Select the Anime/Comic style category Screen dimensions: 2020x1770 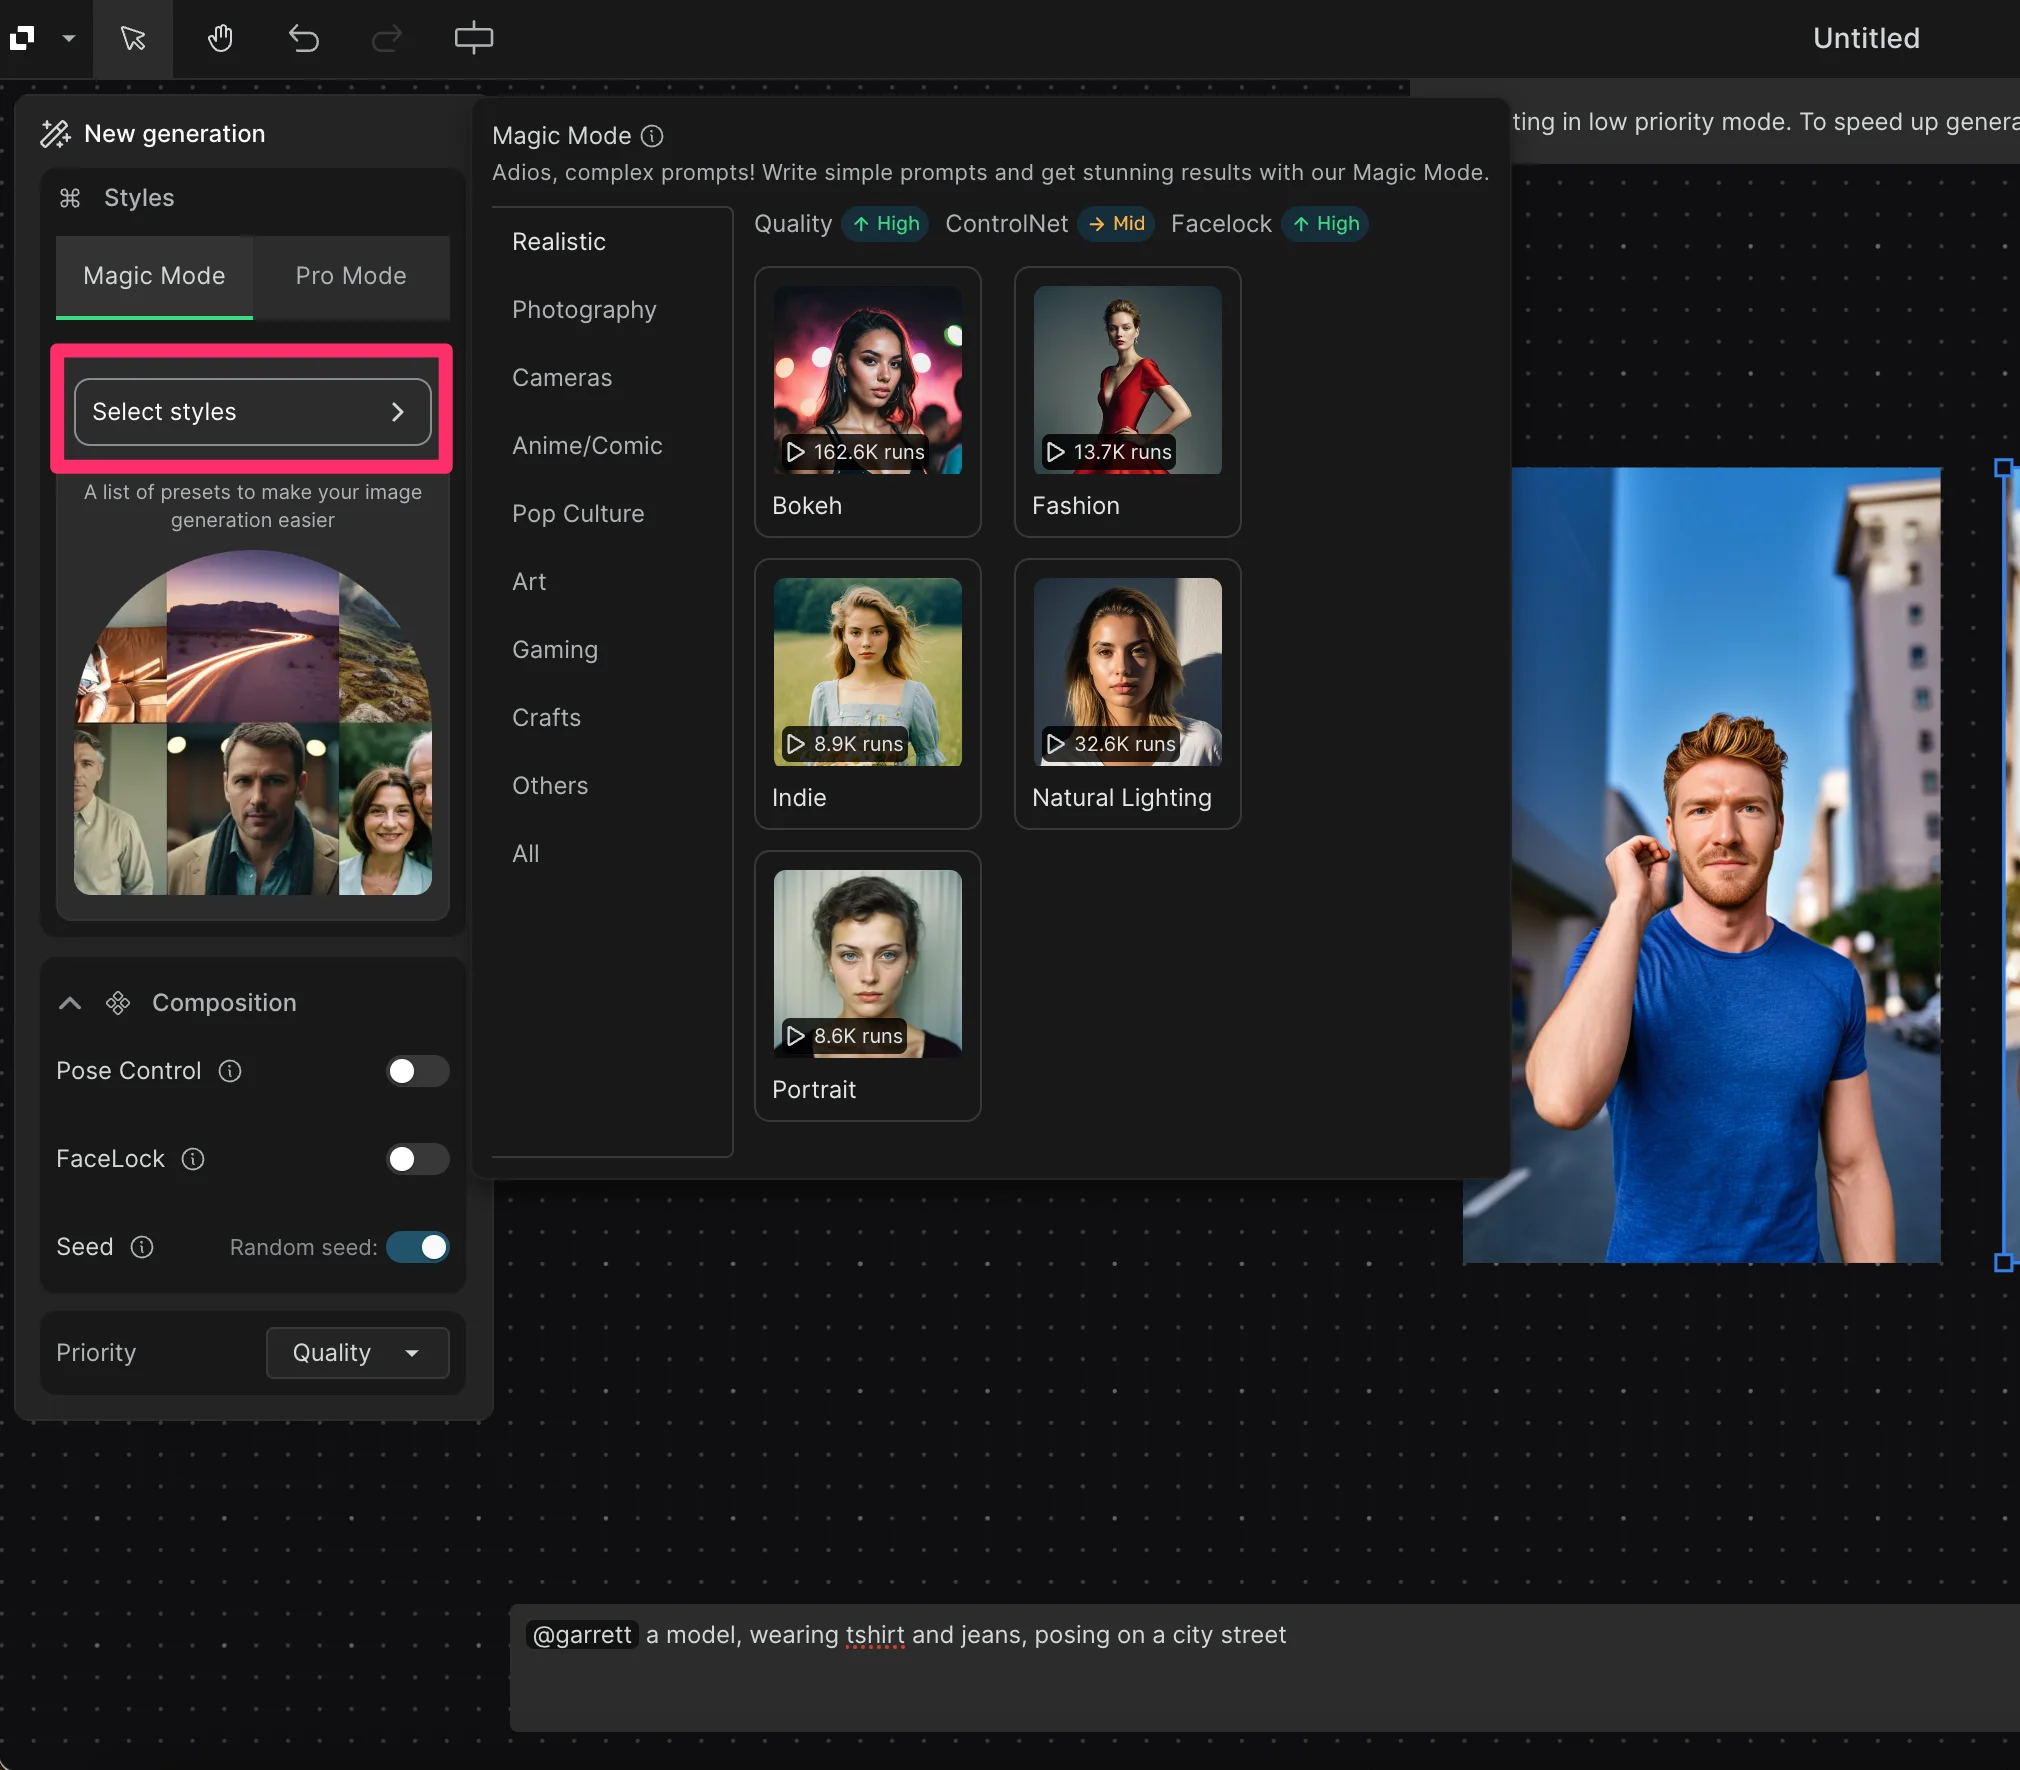pyautogui.click(x=587, y=446)
